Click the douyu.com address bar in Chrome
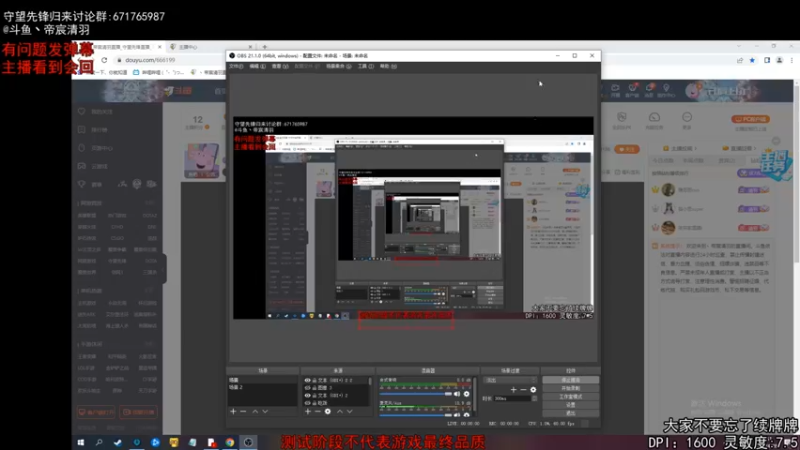Viewport: 800px width, 450px height. (x=171, y=60)
